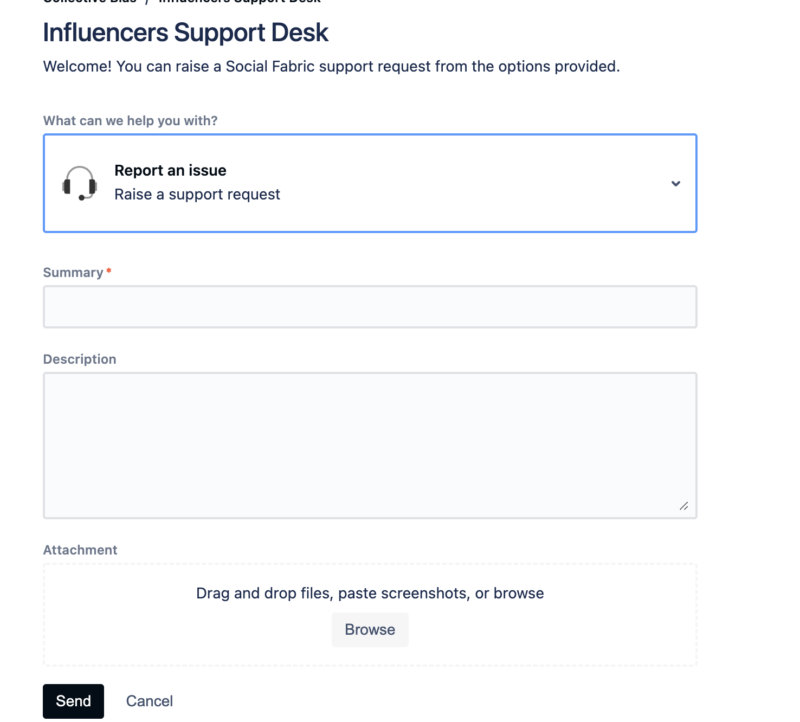Screen dimensions: 800x722
Task: Click the red required asterisk by Summary
Action: tap(109, 270)
